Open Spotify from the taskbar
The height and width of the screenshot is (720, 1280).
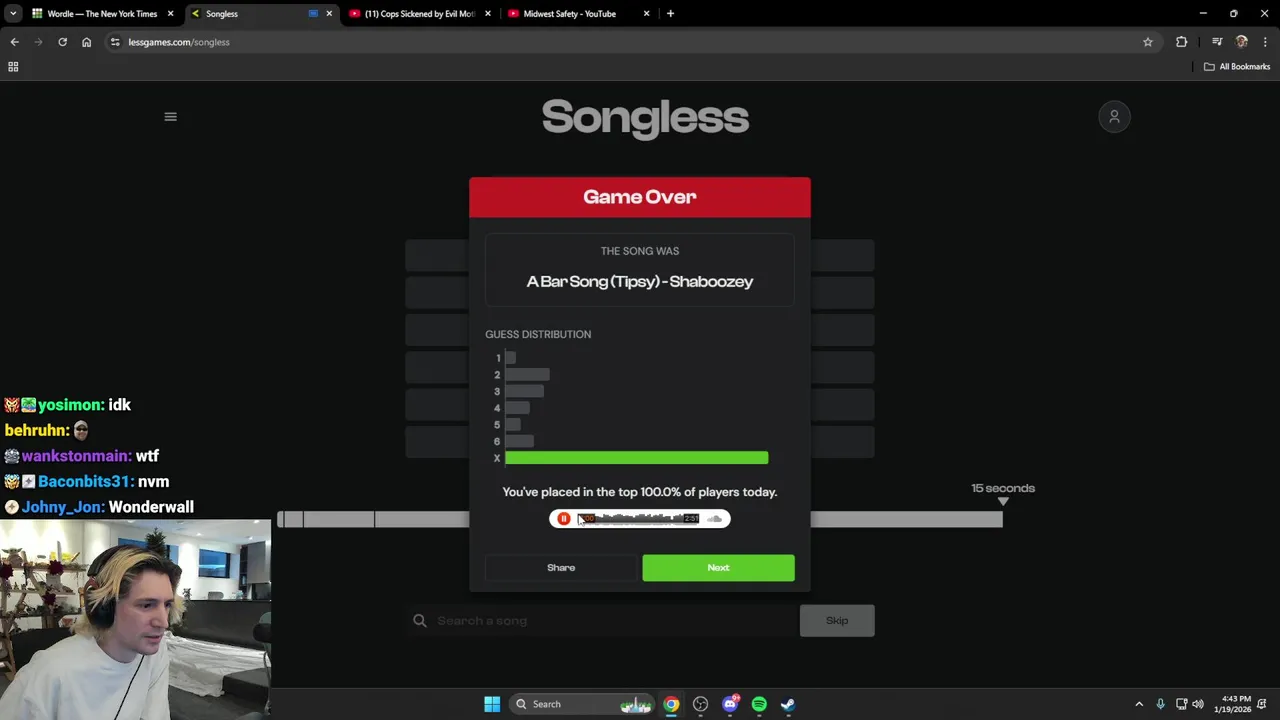coord(759,704)
